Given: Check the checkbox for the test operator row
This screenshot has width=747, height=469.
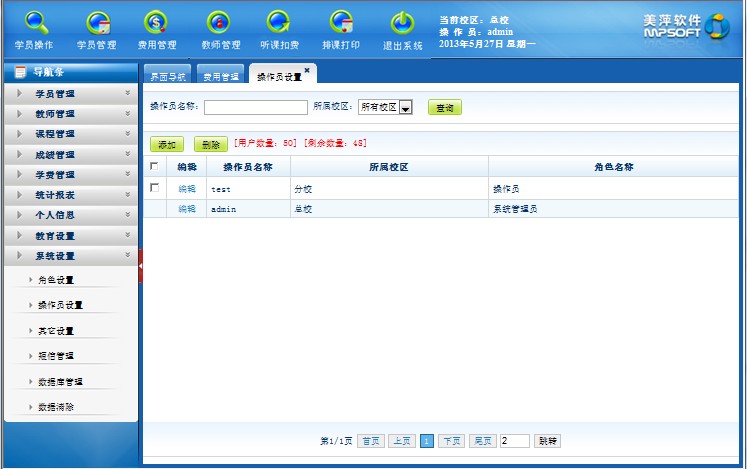Looking at the screenshot, I should (x=154, y=188).
